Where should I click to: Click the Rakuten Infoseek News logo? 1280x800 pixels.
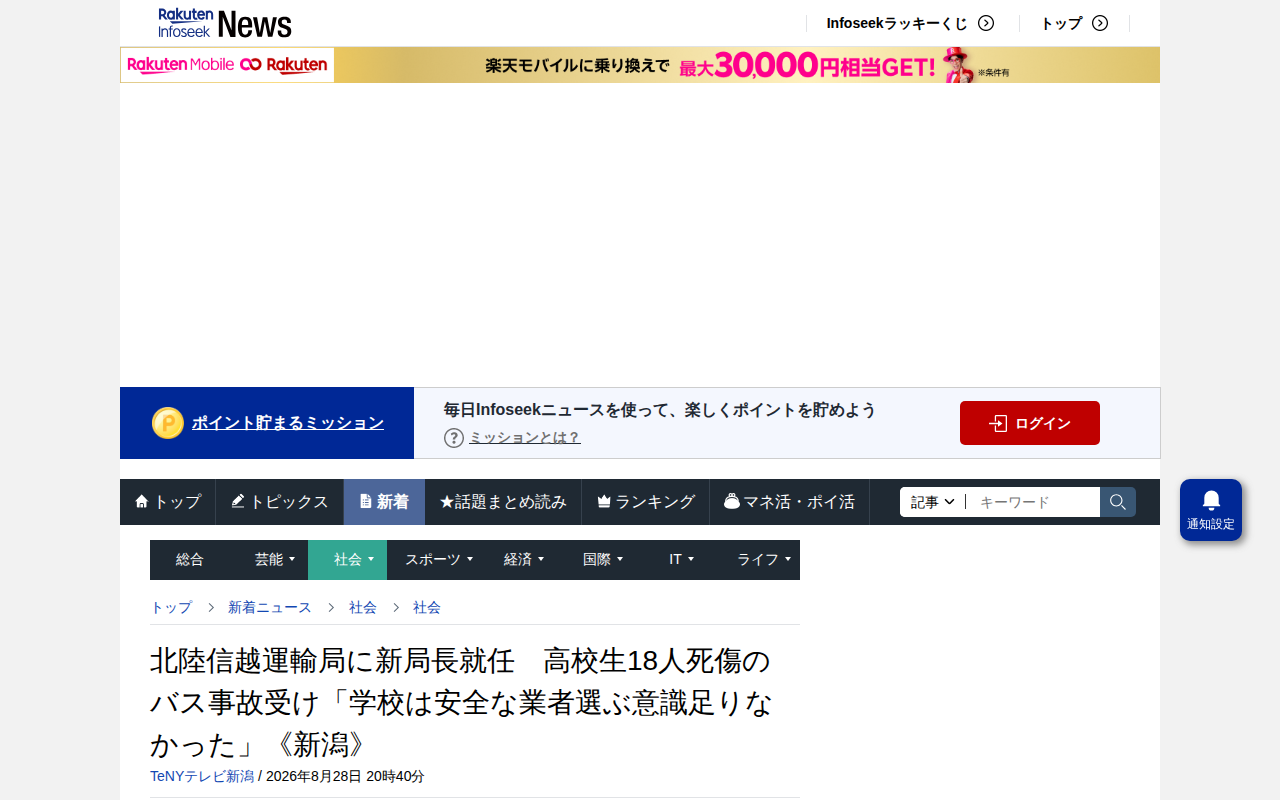click(225, 23)
